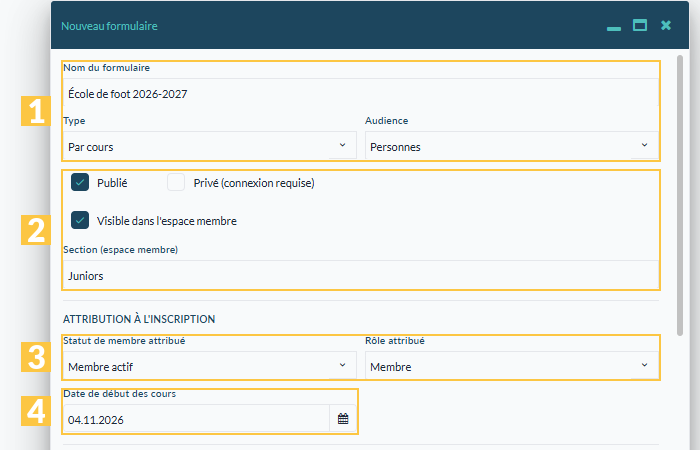
Task: Click the Date de début des cours label
Action: tap(119, 394)
